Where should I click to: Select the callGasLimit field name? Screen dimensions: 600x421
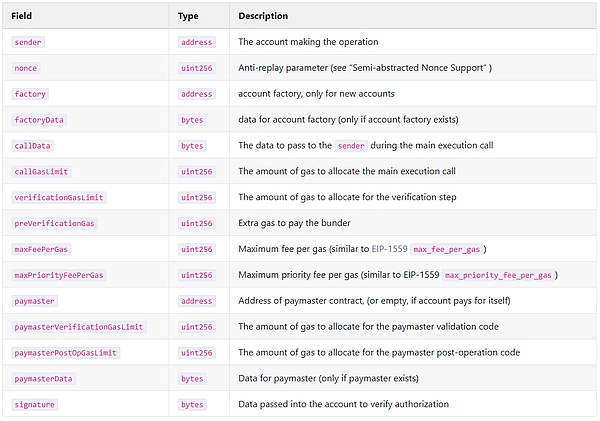[42, 172]
